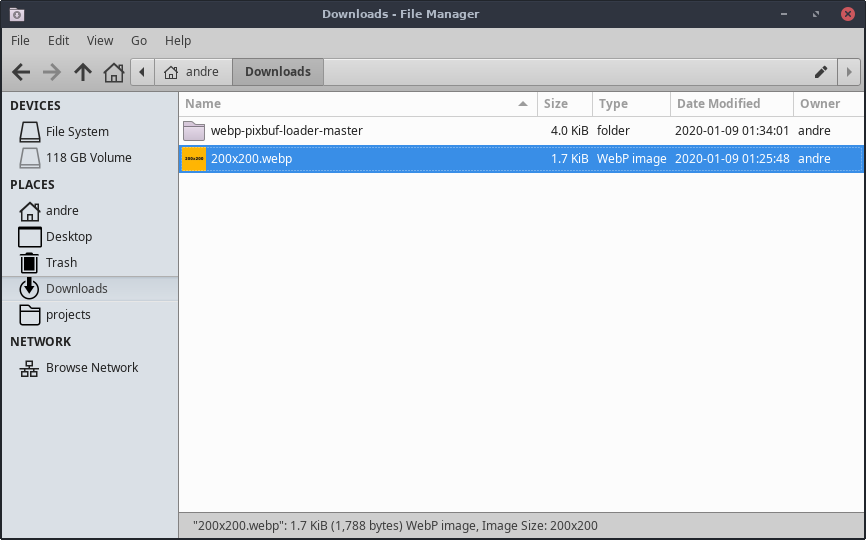Viewport: 866px width, 540px height.
Task: Open the Trash in Places
Action: [x=61, y=262]
